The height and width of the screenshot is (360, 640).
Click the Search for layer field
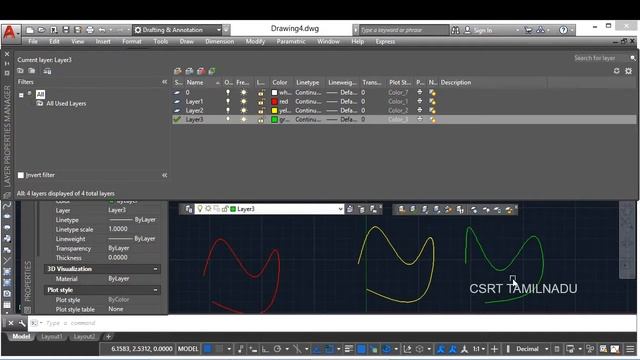(600, 58)
